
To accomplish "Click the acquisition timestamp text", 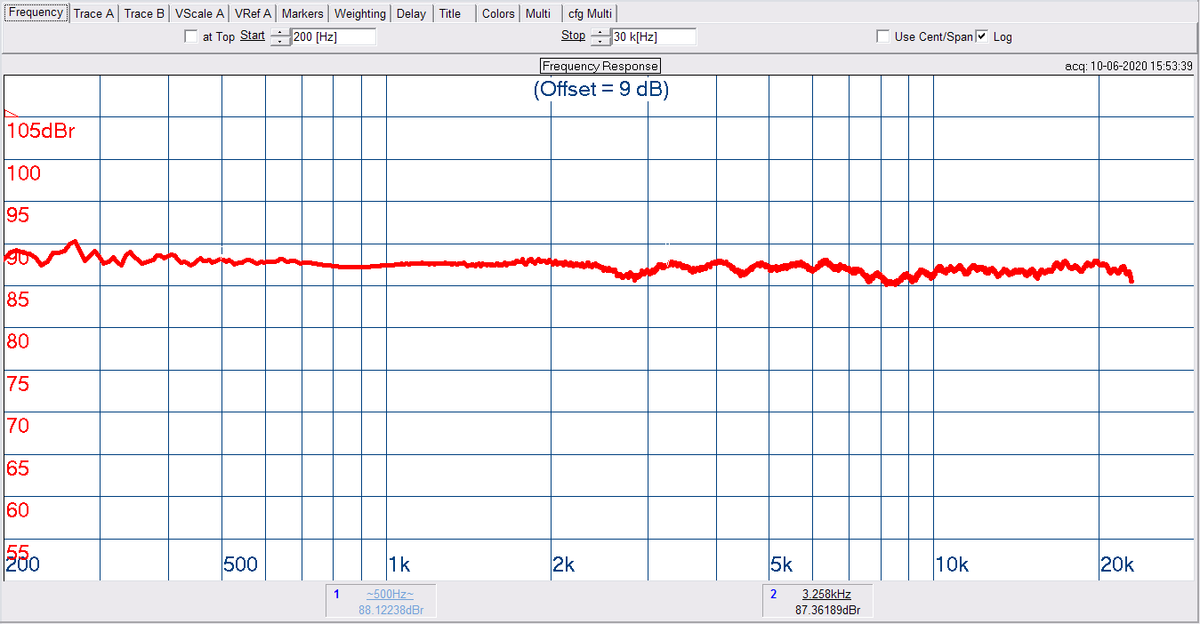I will (x=1129, y=66).
